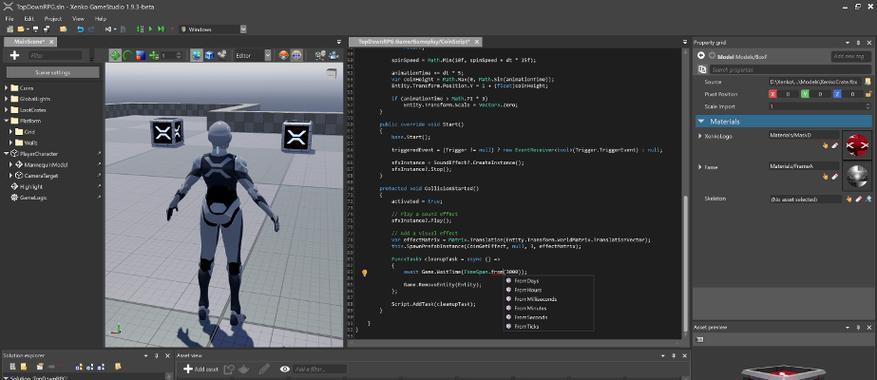Click the code editor vertical scrollbar
Viewport: 877px width, 380px height.
[686, 263]
